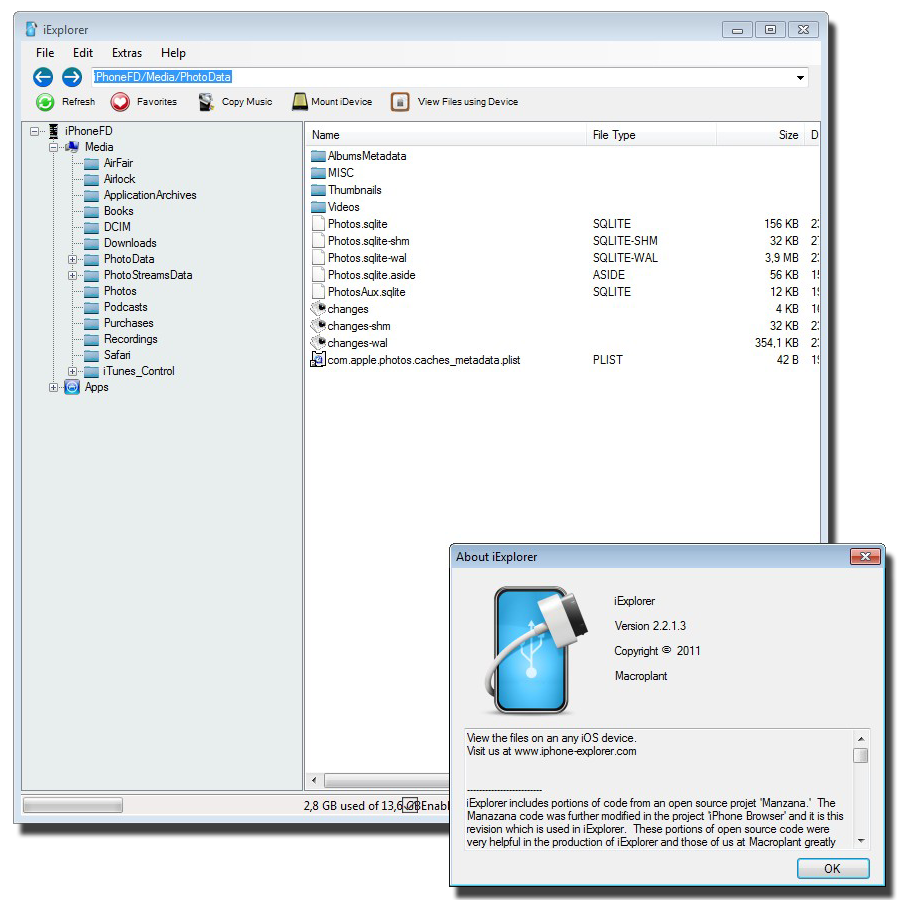Open the address path dropdown arrow

coord(800,78)
